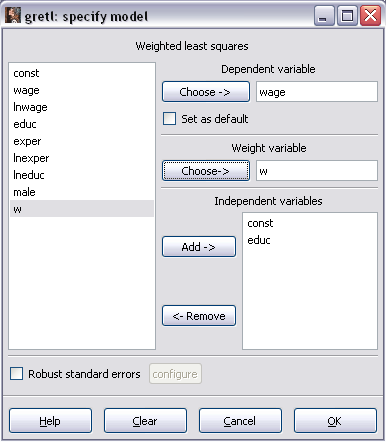Click Choose-> for the weight variable
Viewport: 386px width, 442px height.
pos(206,171)
